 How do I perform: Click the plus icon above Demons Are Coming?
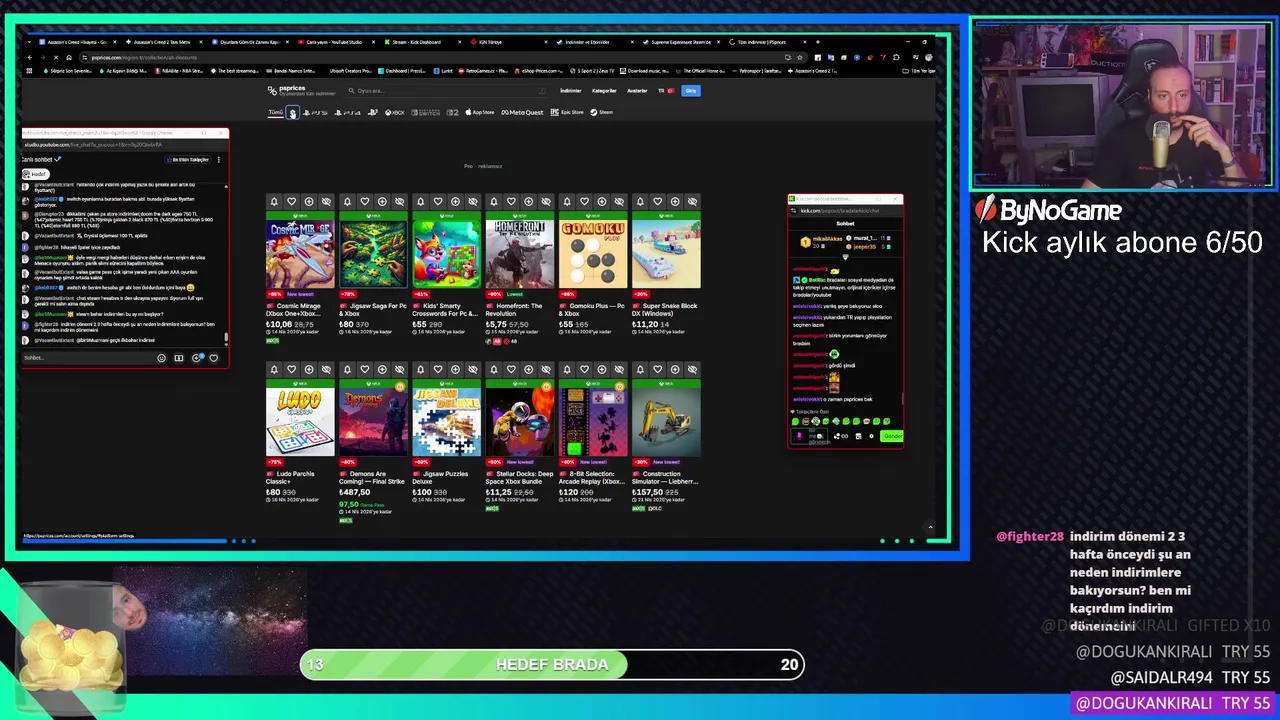(x=382, y=370)
